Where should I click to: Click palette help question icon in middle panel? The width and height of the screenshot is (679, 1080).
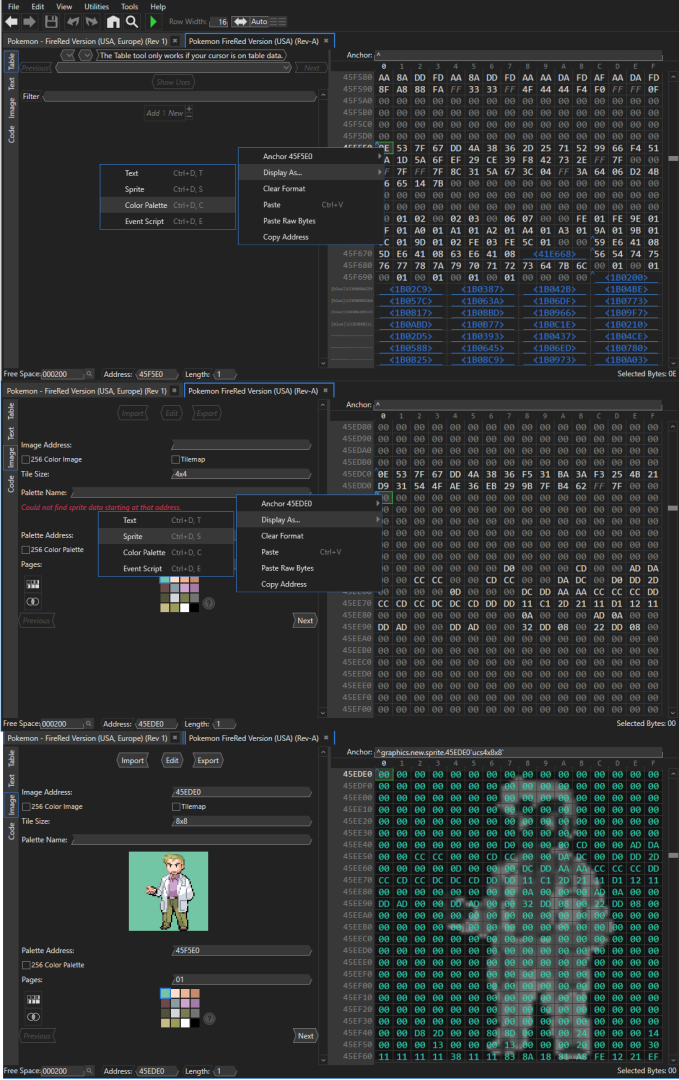(x=209, y=603)
